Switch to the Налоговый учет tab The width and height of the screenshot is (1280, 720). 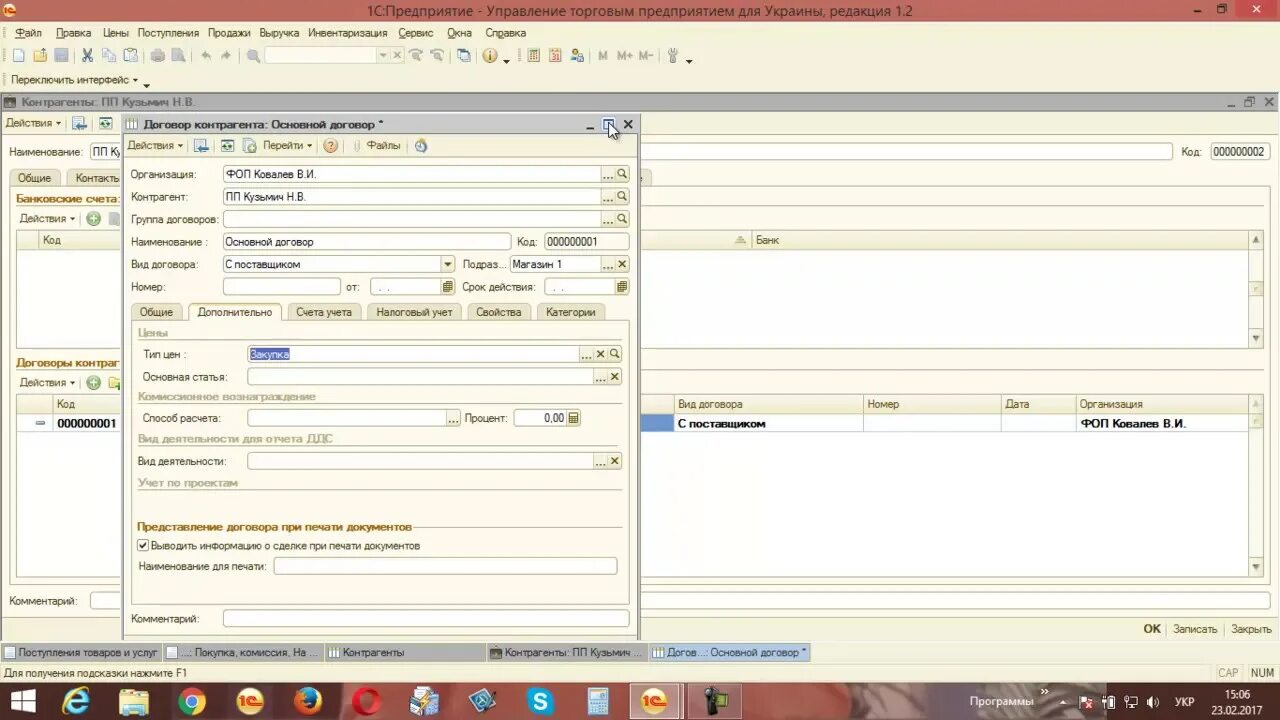(x=414, y=312)
